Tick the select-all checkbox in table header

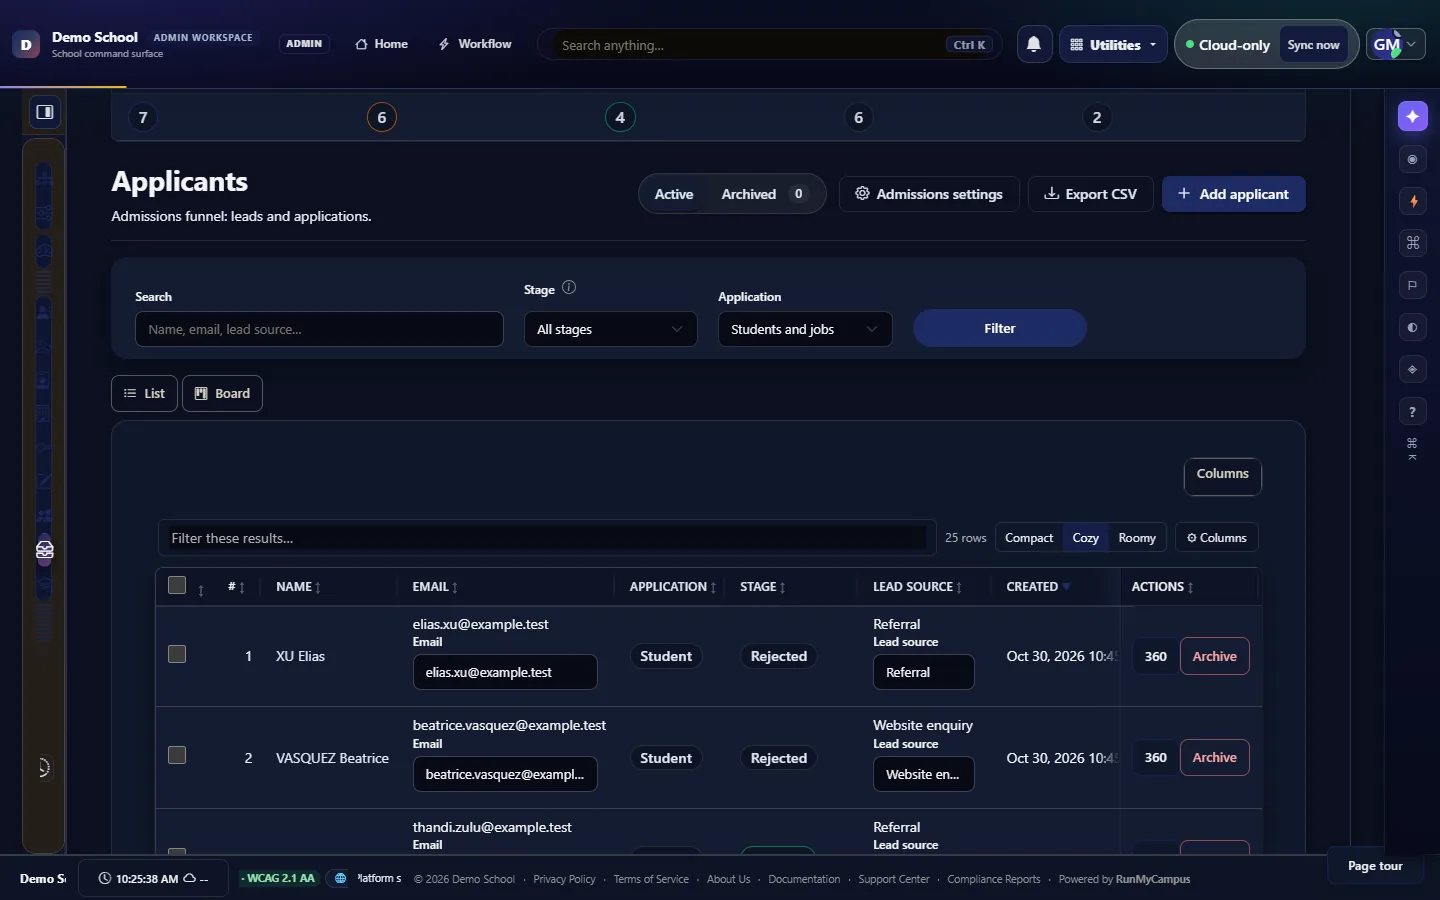coord(177,585)
